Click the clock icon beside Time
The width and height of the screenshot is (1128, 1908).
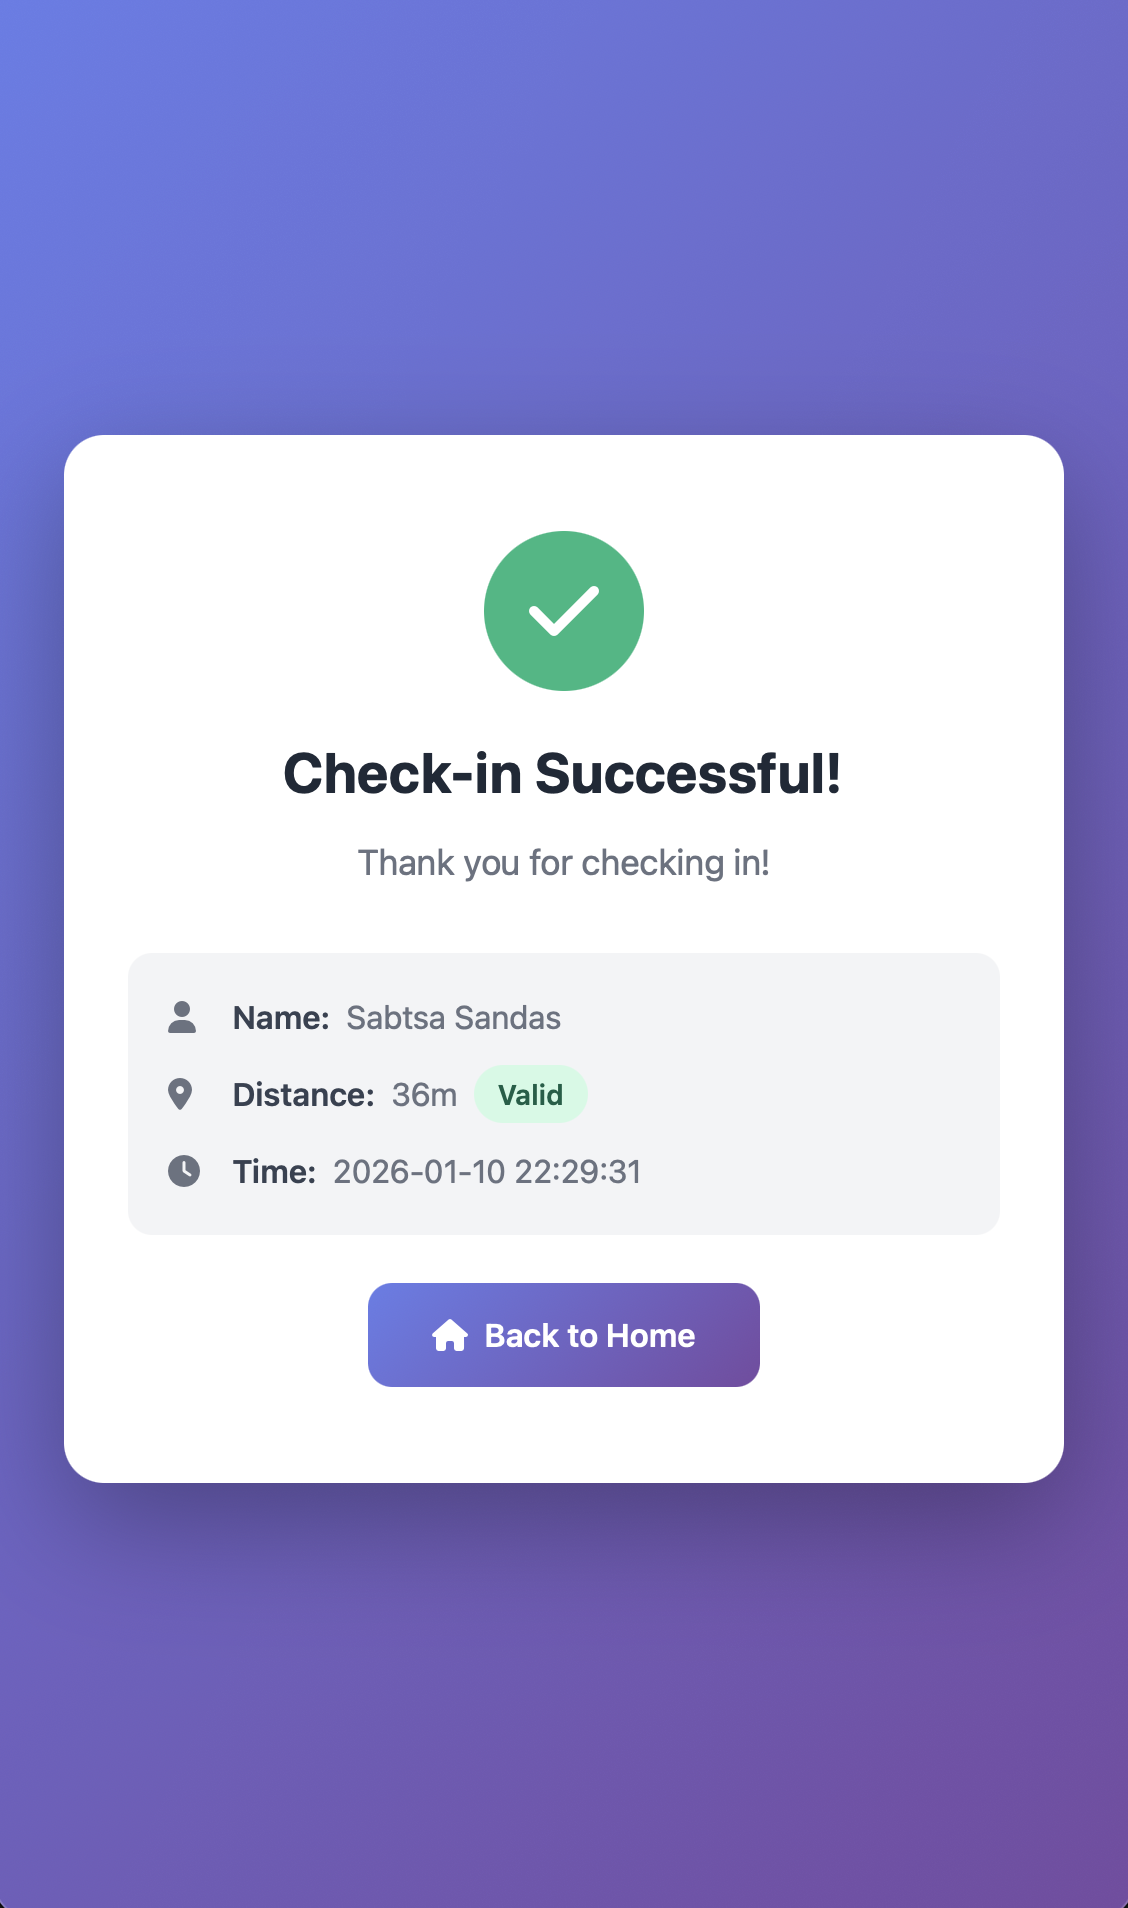tap(184, 1171)
